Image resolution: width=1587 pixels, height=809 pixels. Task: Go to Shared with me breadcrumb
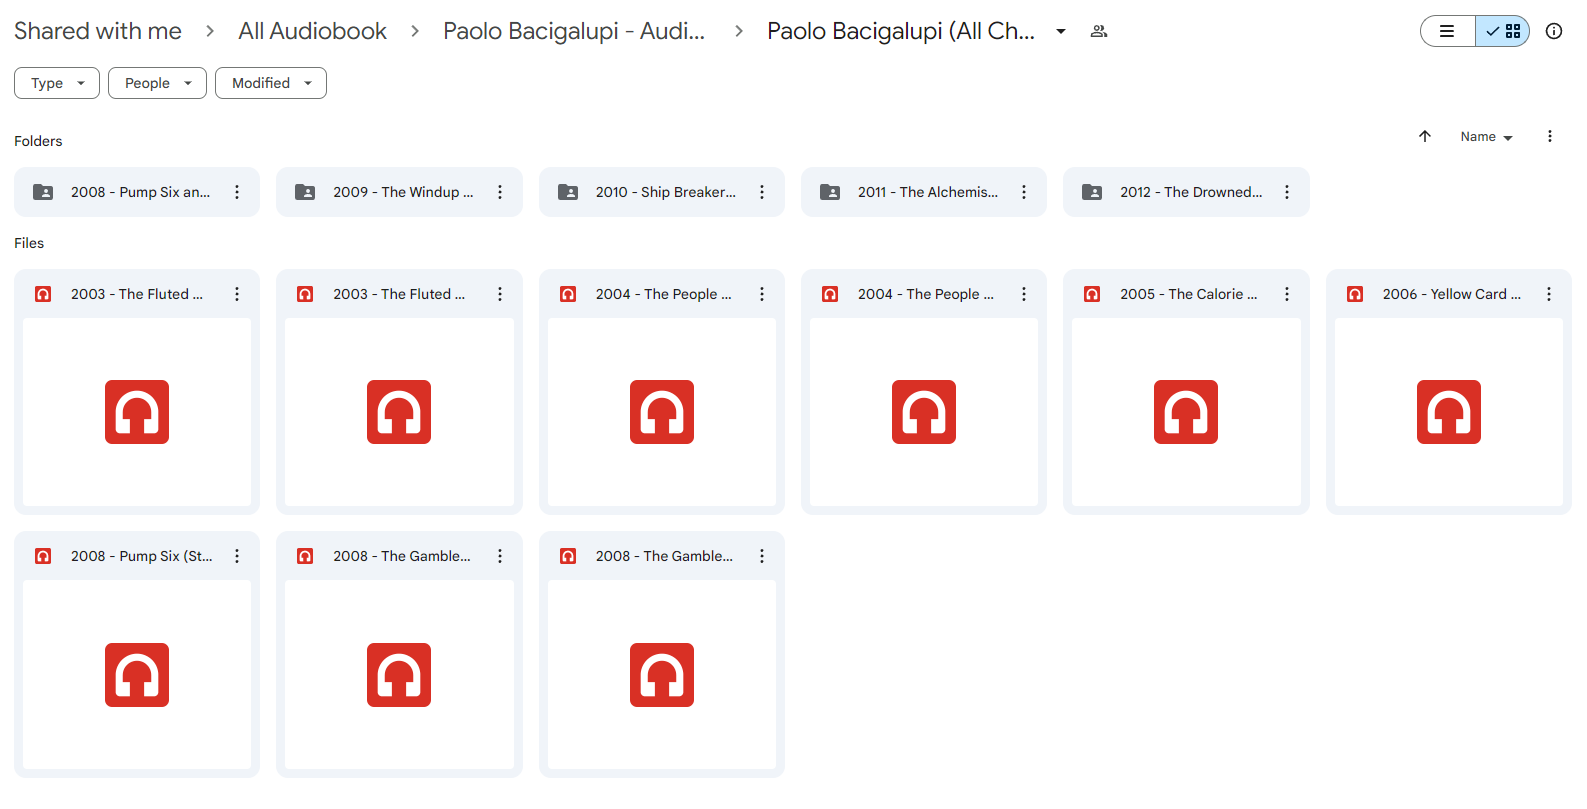pos(98,31)
